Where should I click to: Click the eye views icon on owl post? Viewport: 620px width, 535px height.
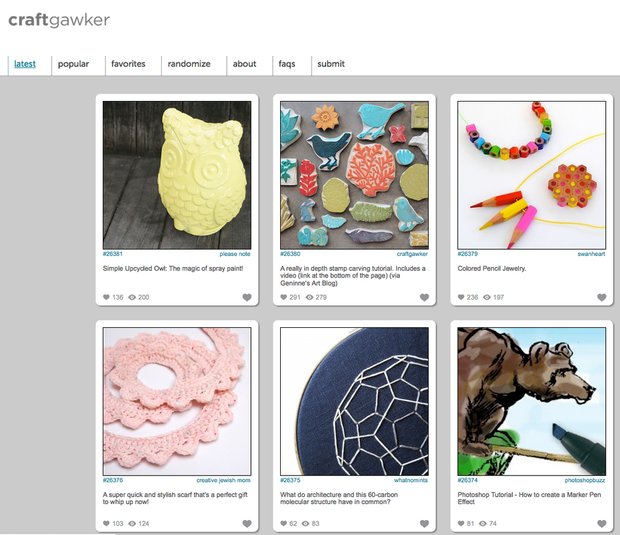tap(132, 297)
